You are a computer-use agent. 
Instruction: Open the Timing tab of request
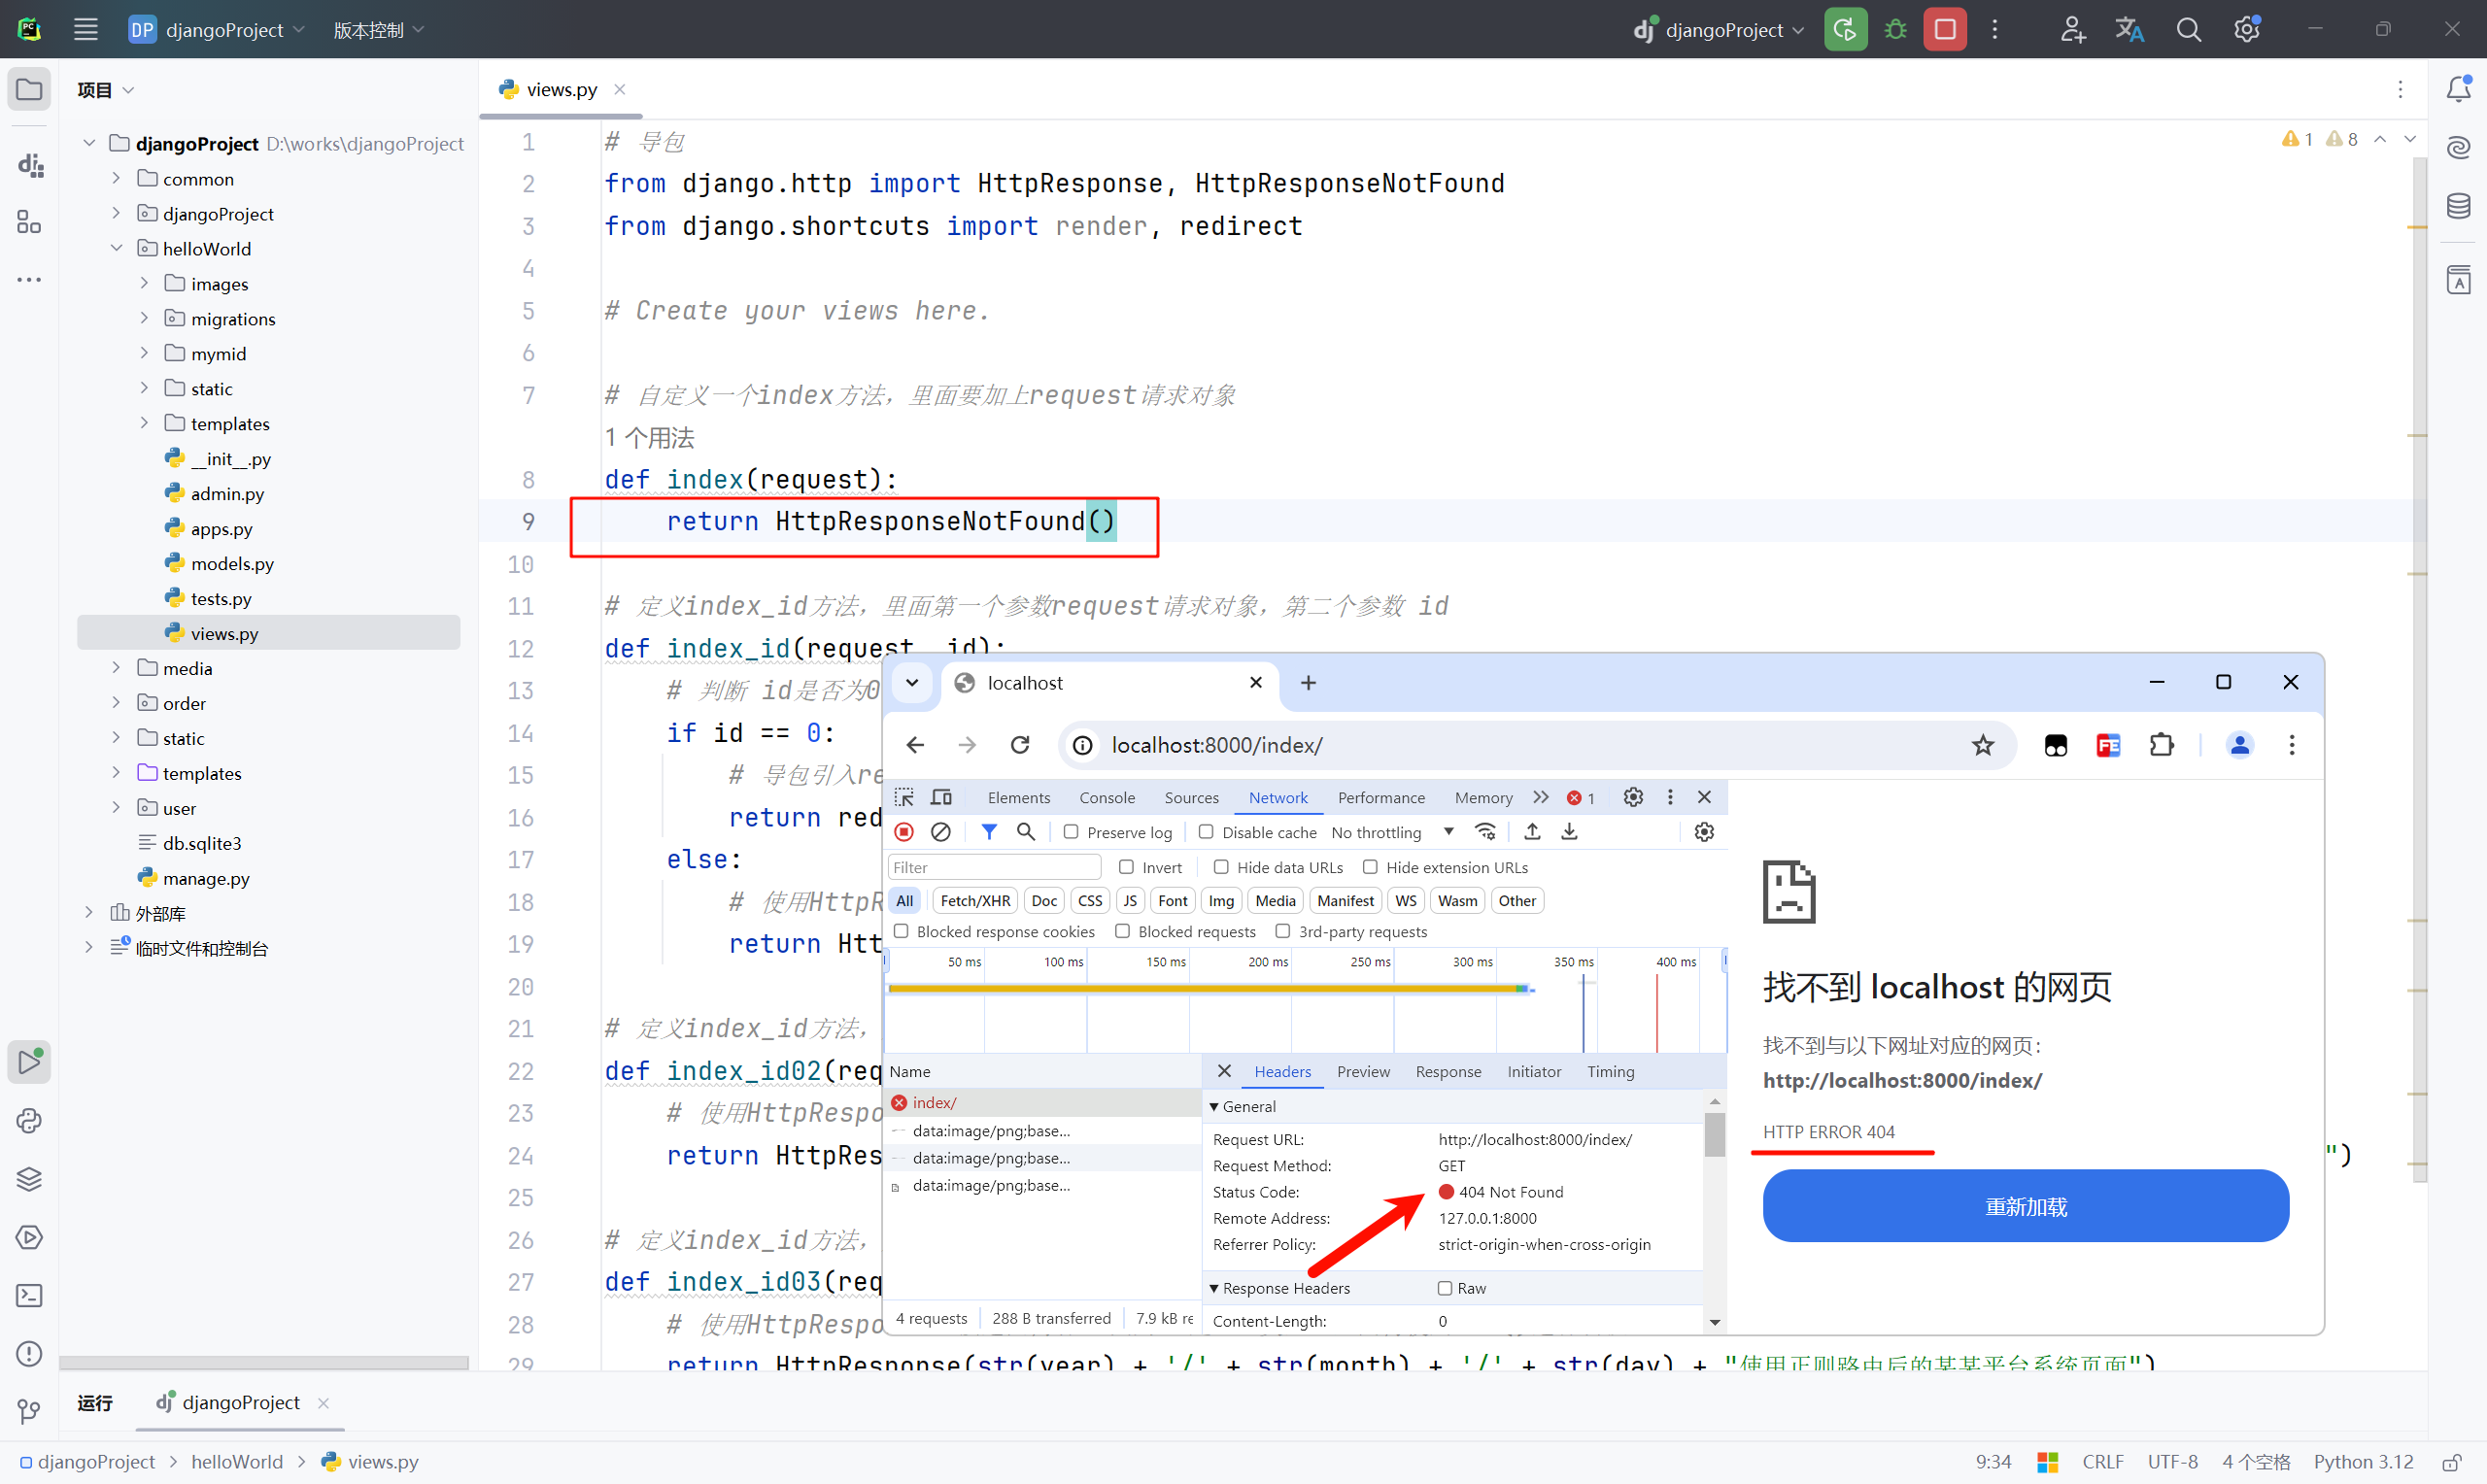1610,1071
